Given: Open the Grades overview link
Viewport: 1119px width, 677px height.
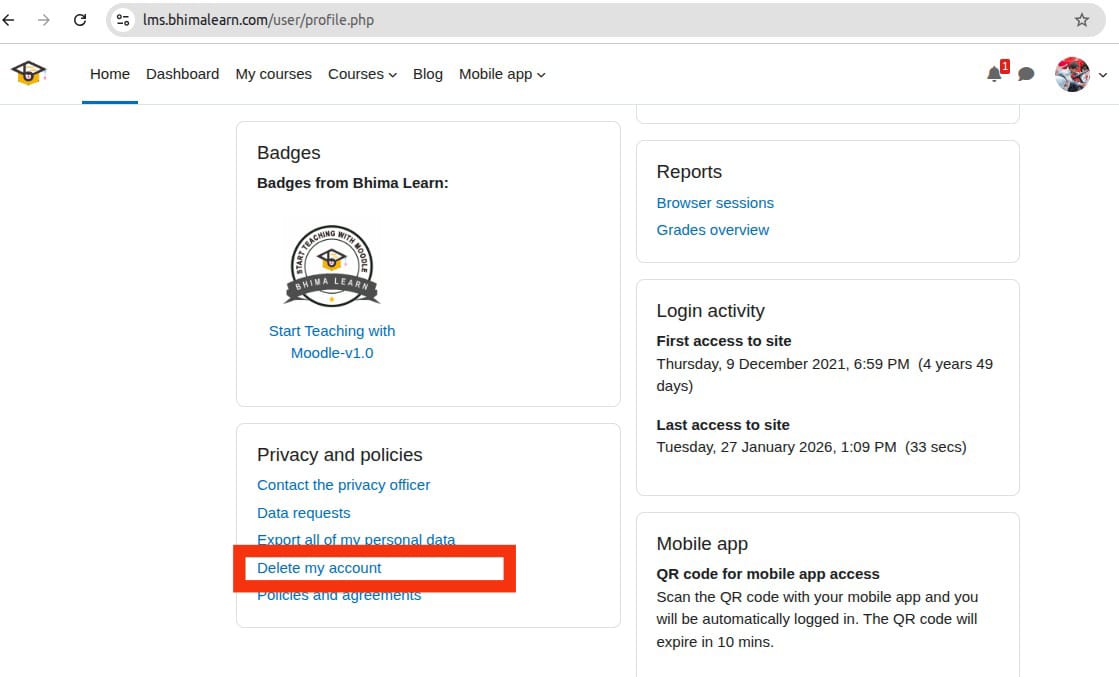Looking at the screenshot, I should pyautogui.click(x=712, y=230).
